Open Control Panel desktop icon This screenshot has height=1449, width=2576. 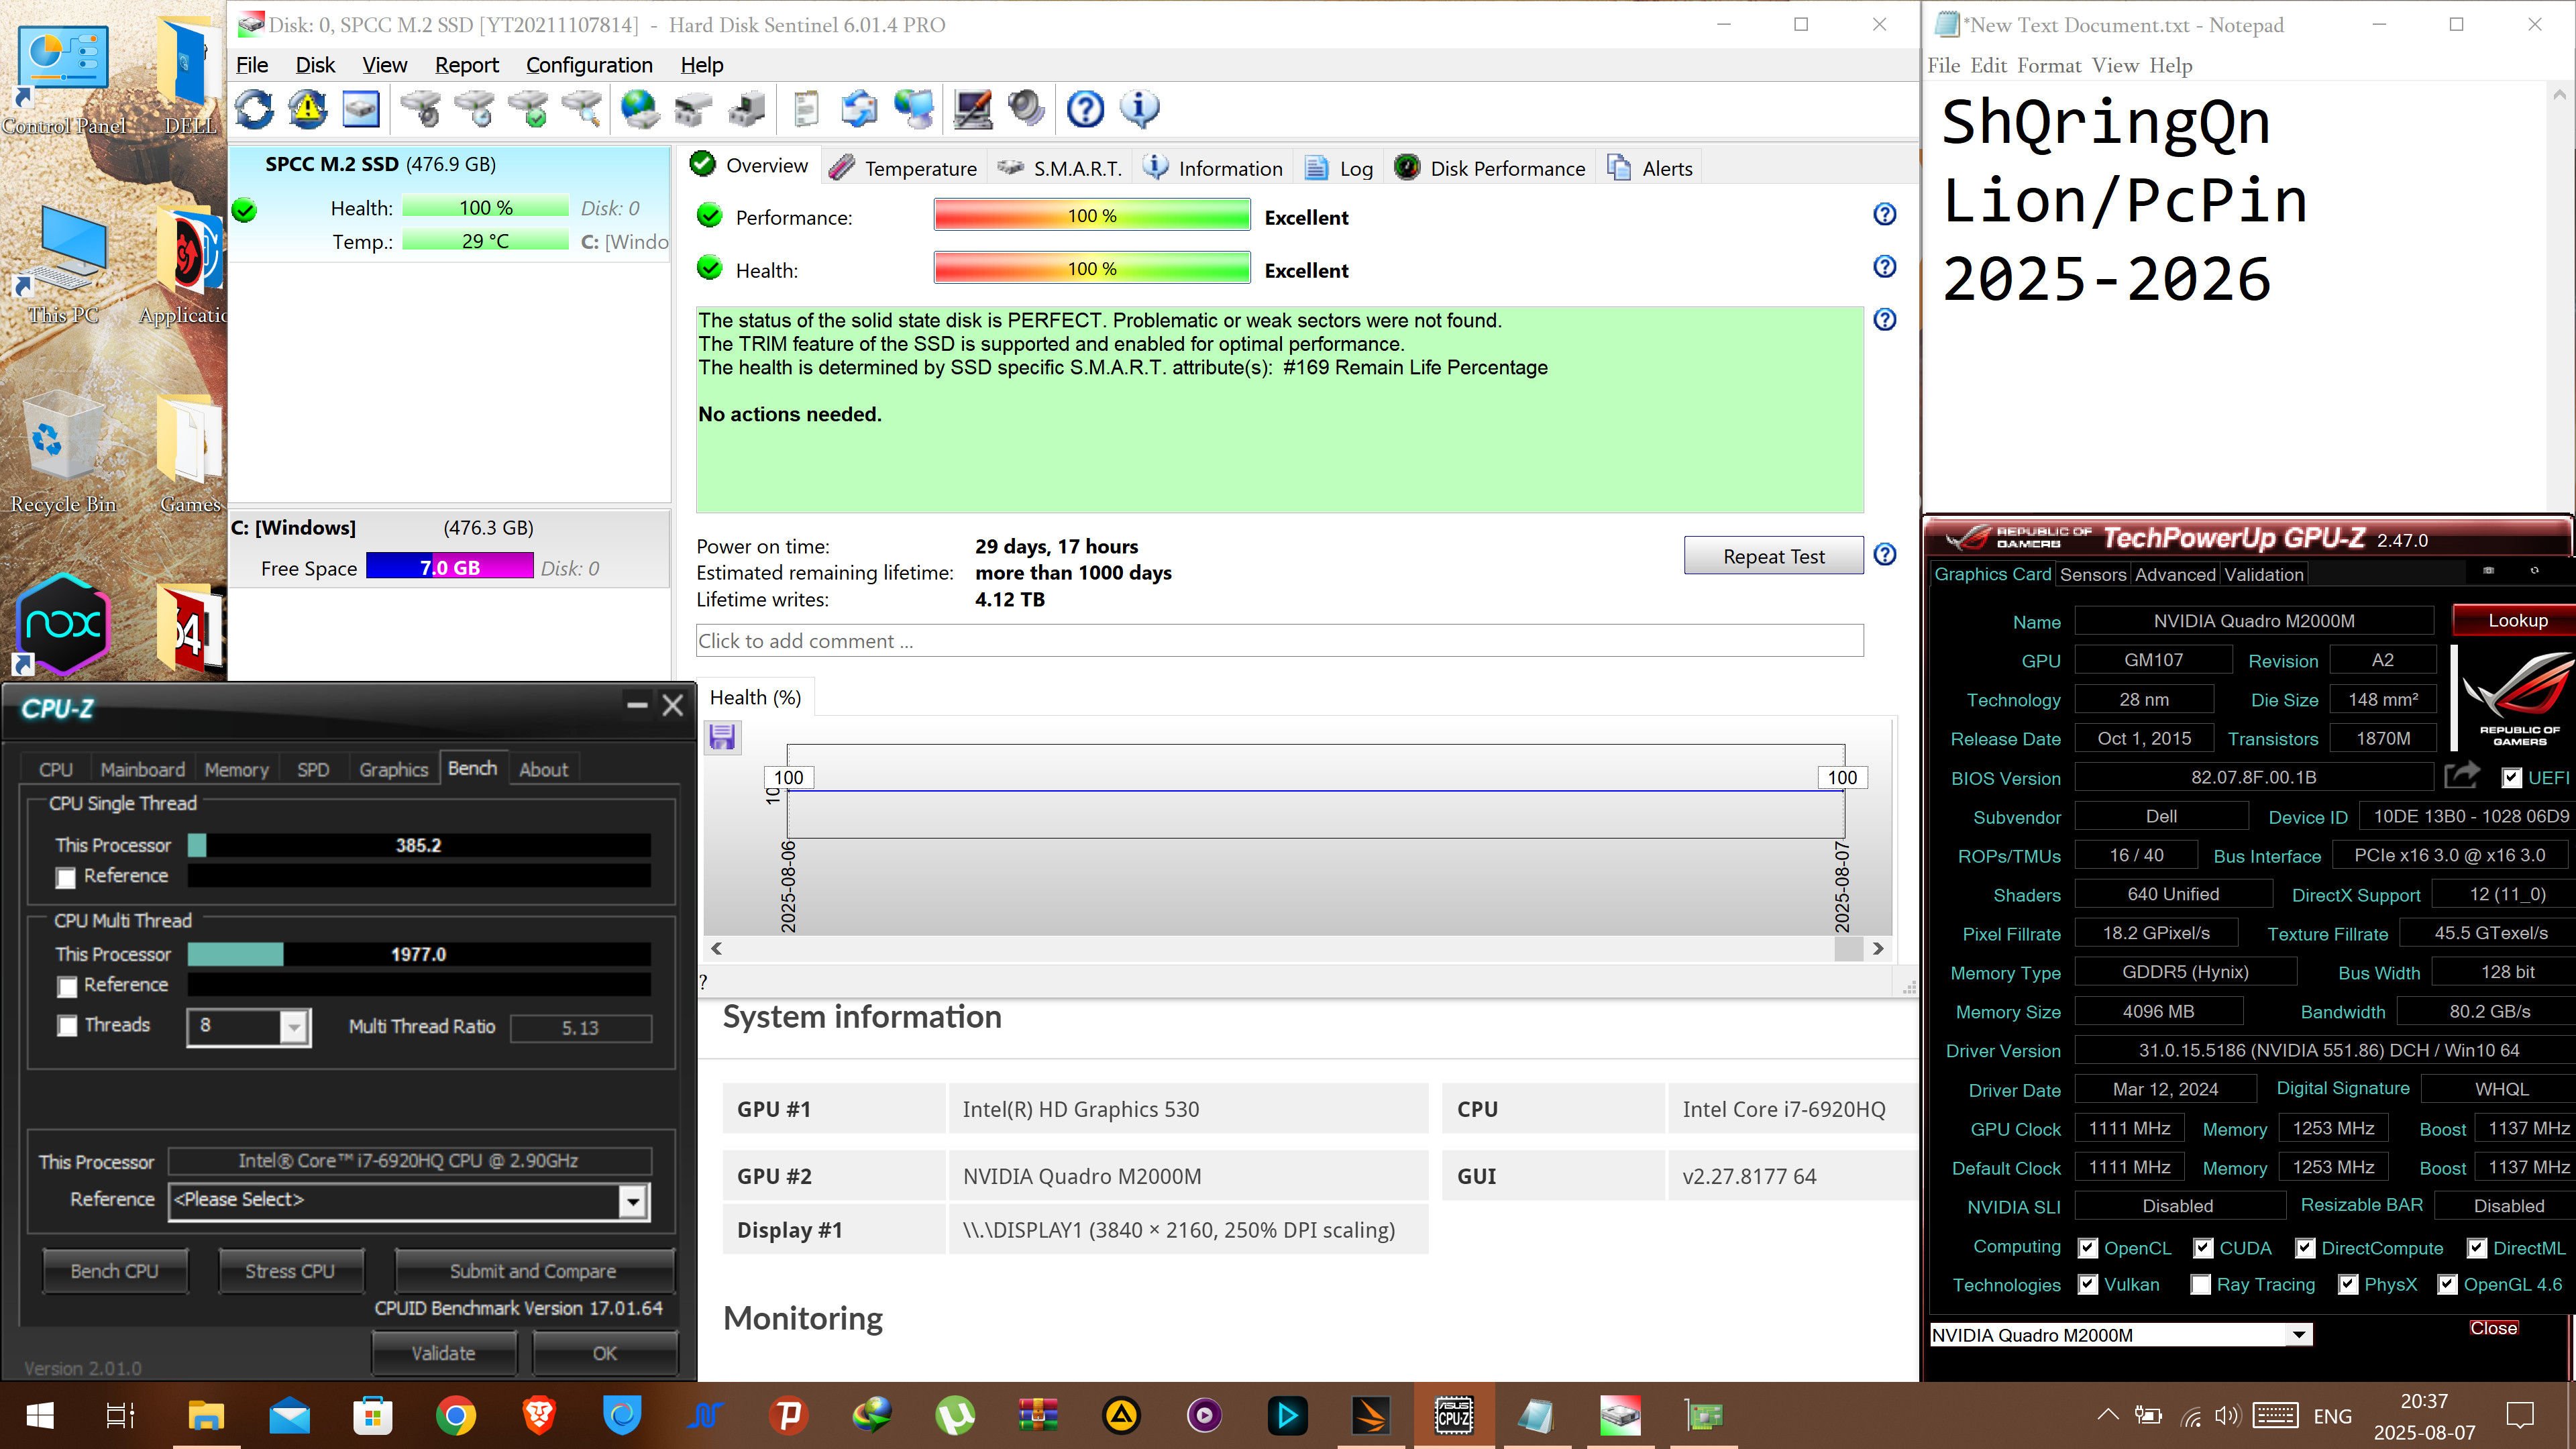pyautogui.click(x=63, y=78)
